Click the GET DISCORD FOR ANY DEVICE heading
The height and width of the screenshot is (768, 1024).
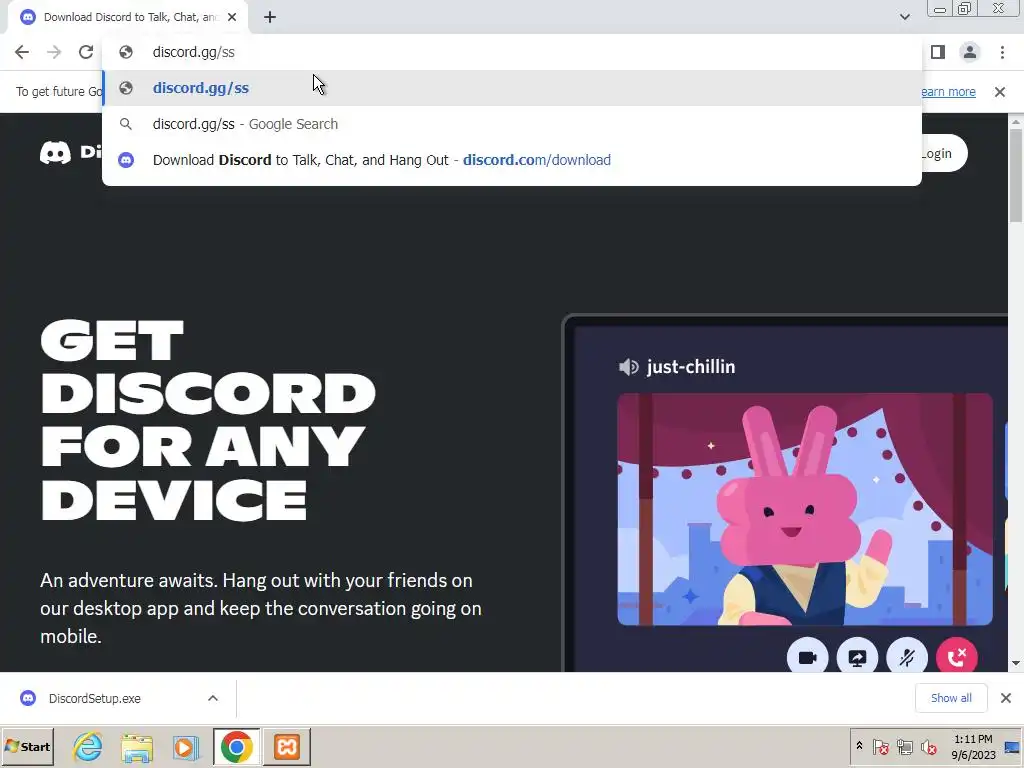(208, 420)
